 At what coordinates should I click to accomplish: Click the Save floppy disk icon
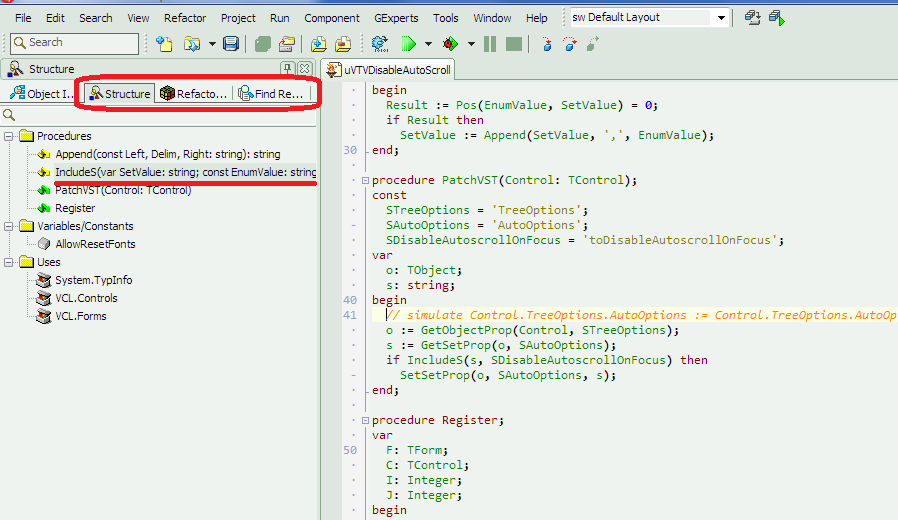[231, 44]
